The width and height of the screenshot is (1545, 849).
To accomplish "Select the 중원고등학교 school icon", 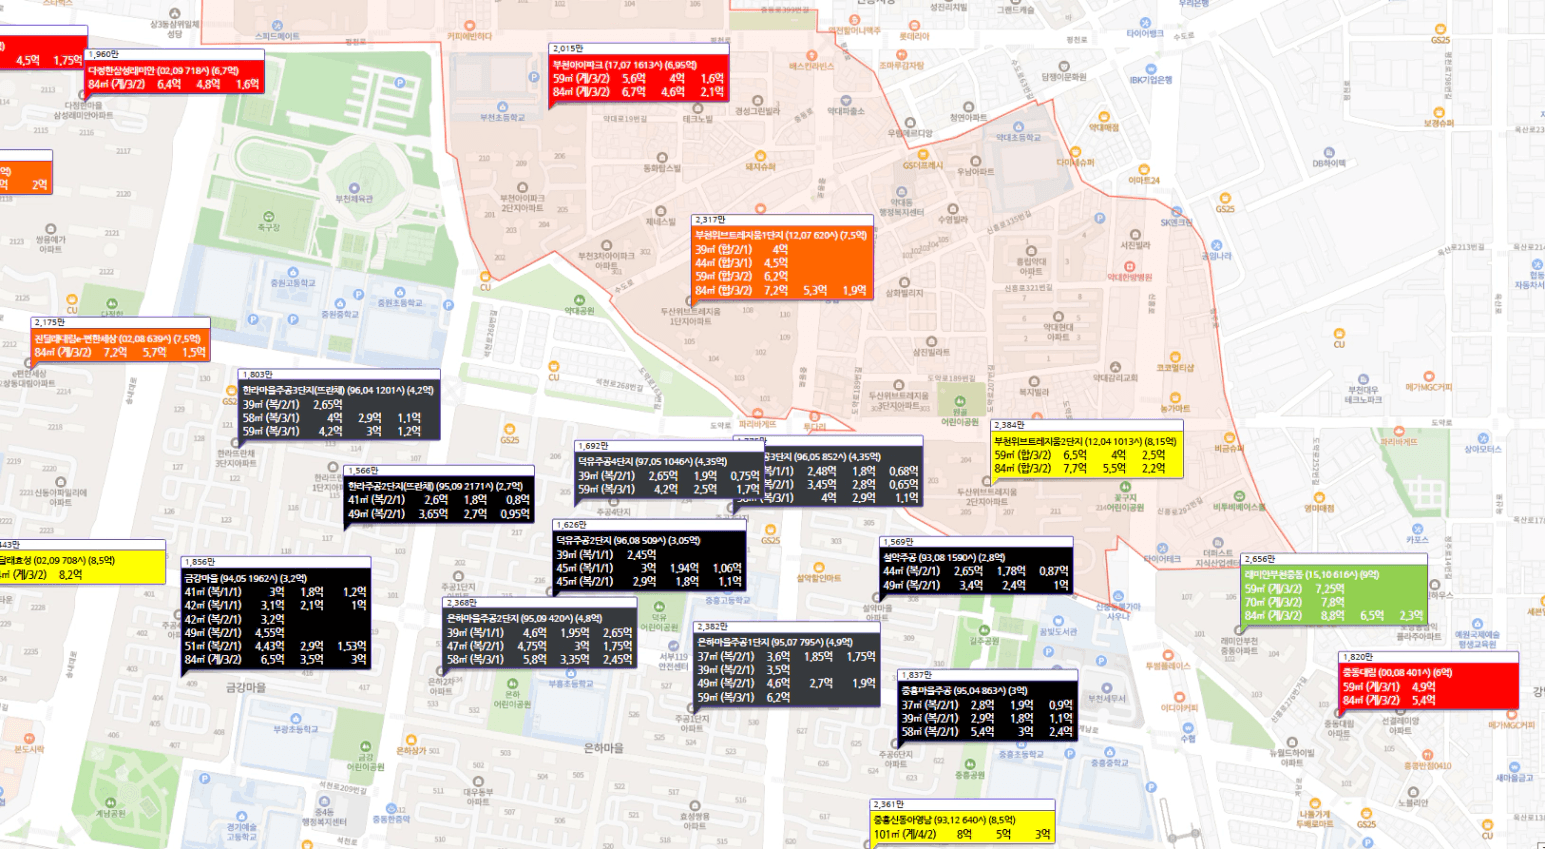I will pos(293,272).
